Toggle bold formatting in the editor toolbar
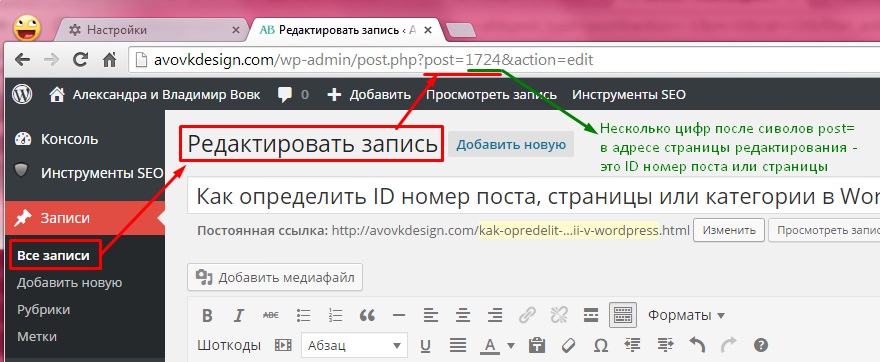The width and height of the screenshot is (880, 362). coord(207,315)
